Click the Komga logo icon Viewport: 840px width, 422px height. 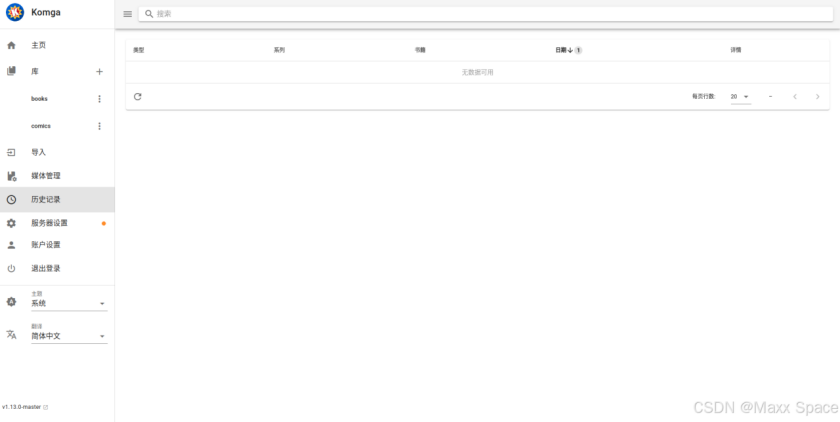click(x=14, y=12)
